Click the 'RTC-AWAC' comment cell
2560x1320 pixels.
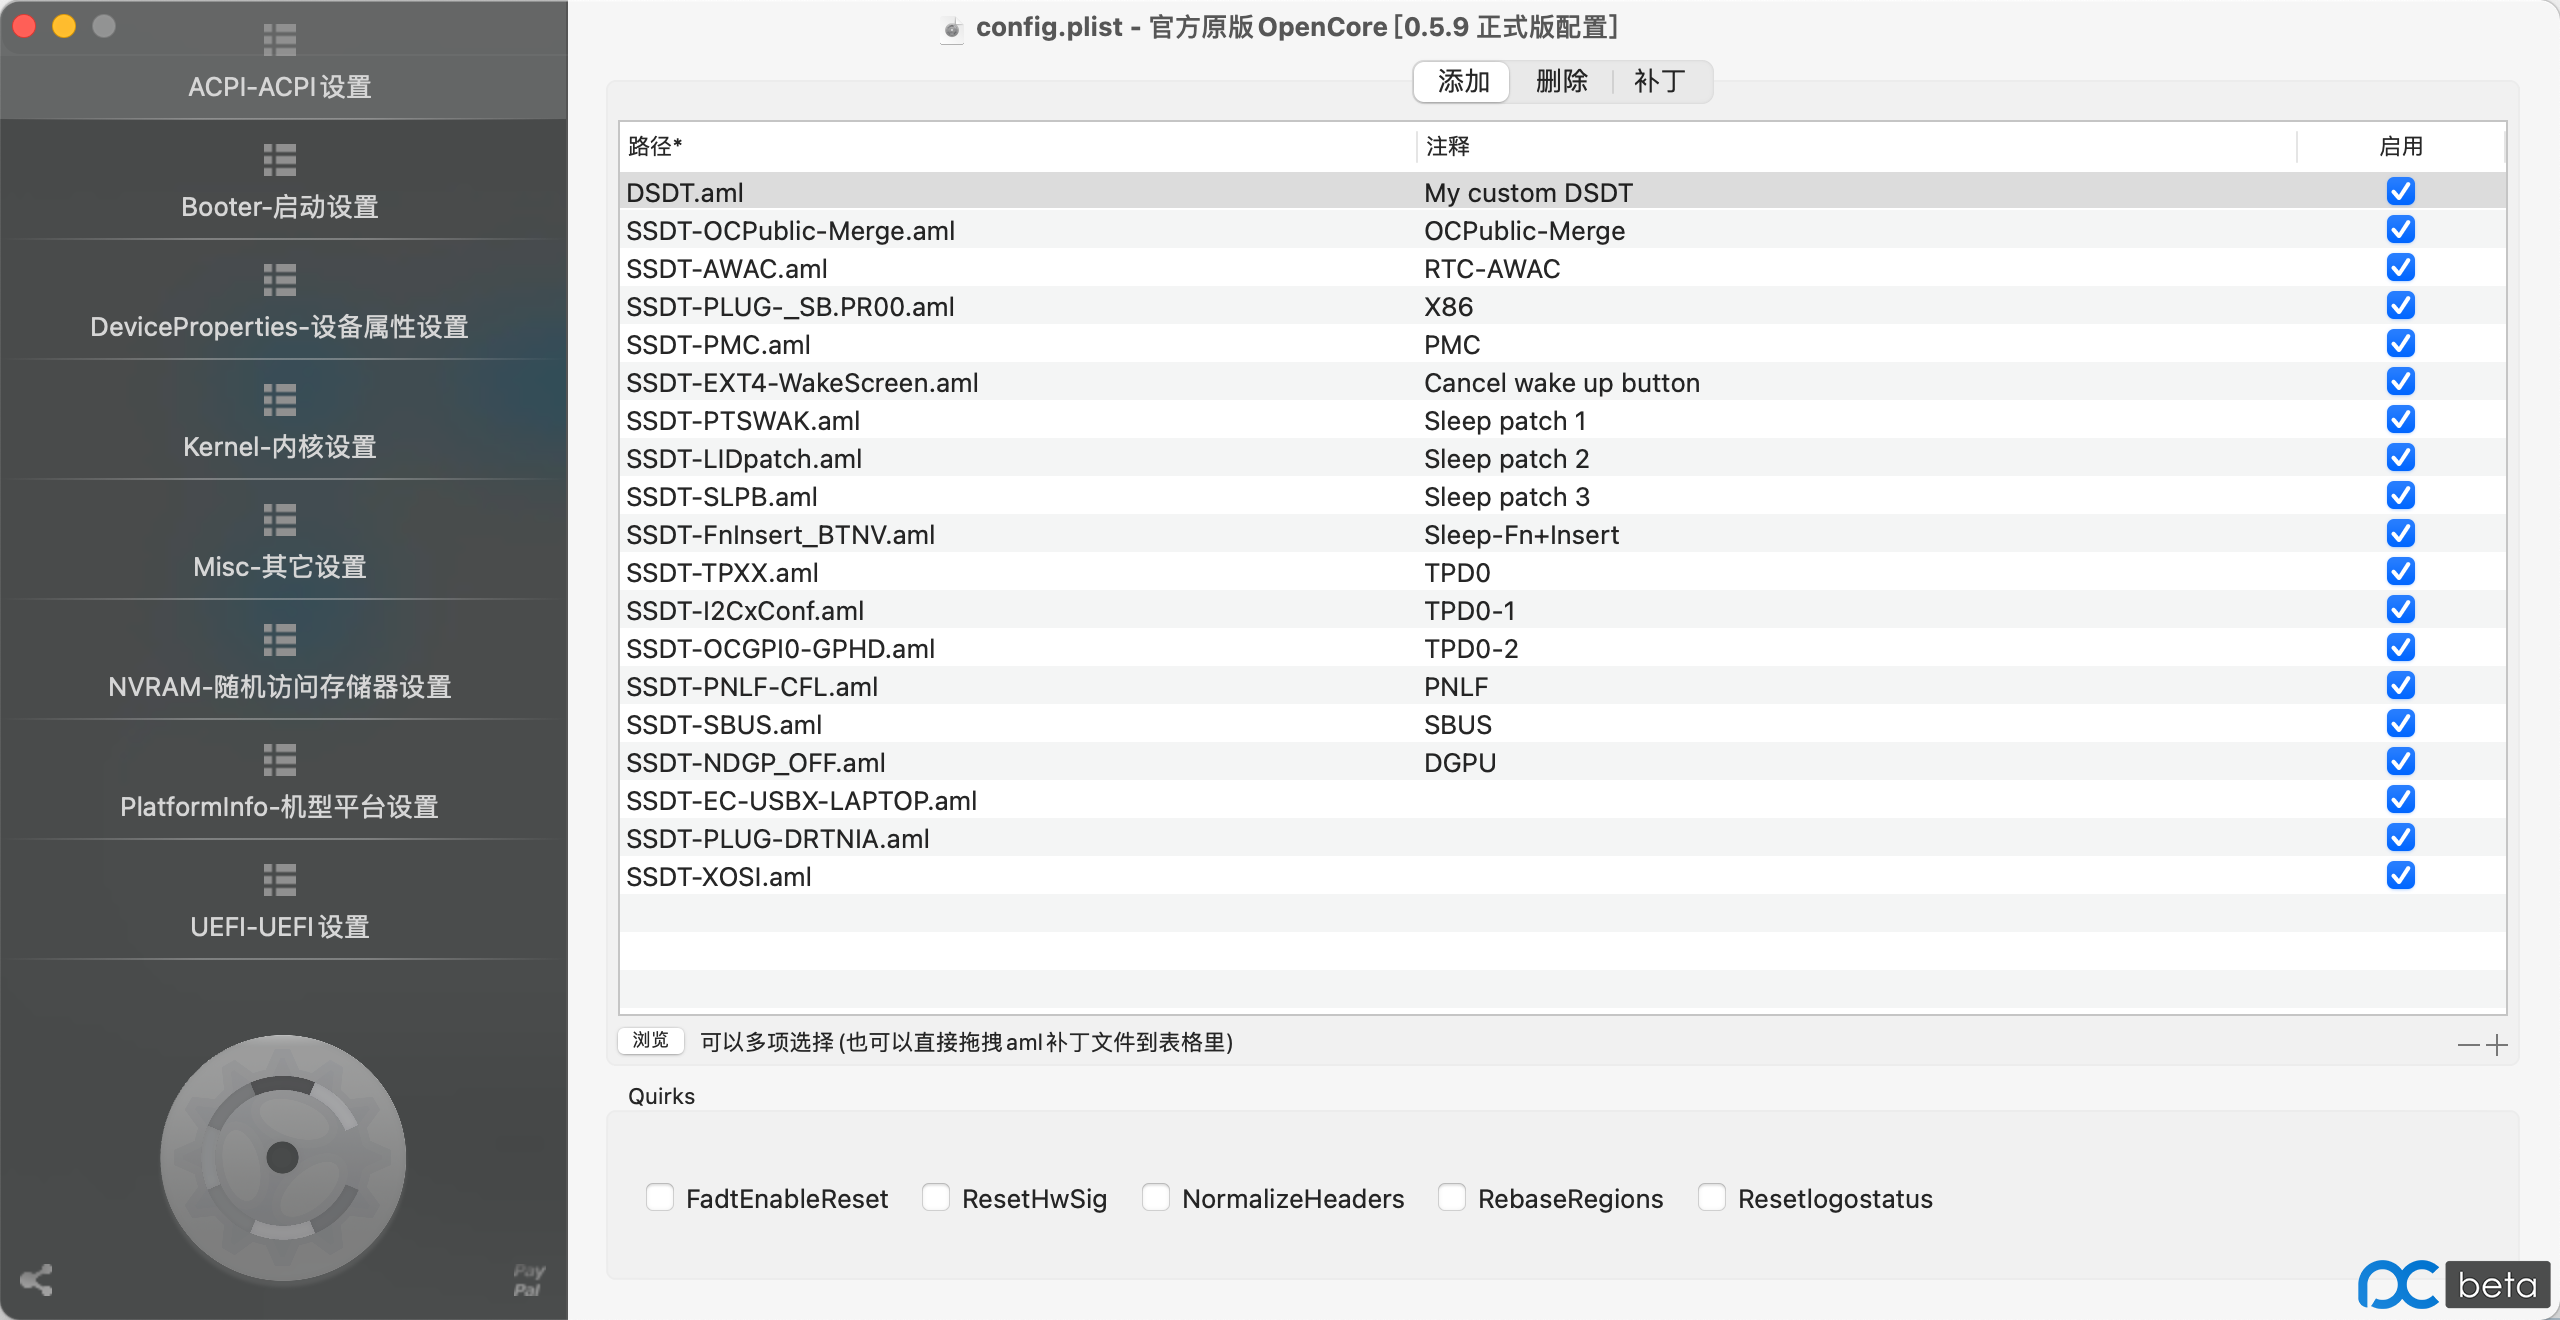(1492, 268)
